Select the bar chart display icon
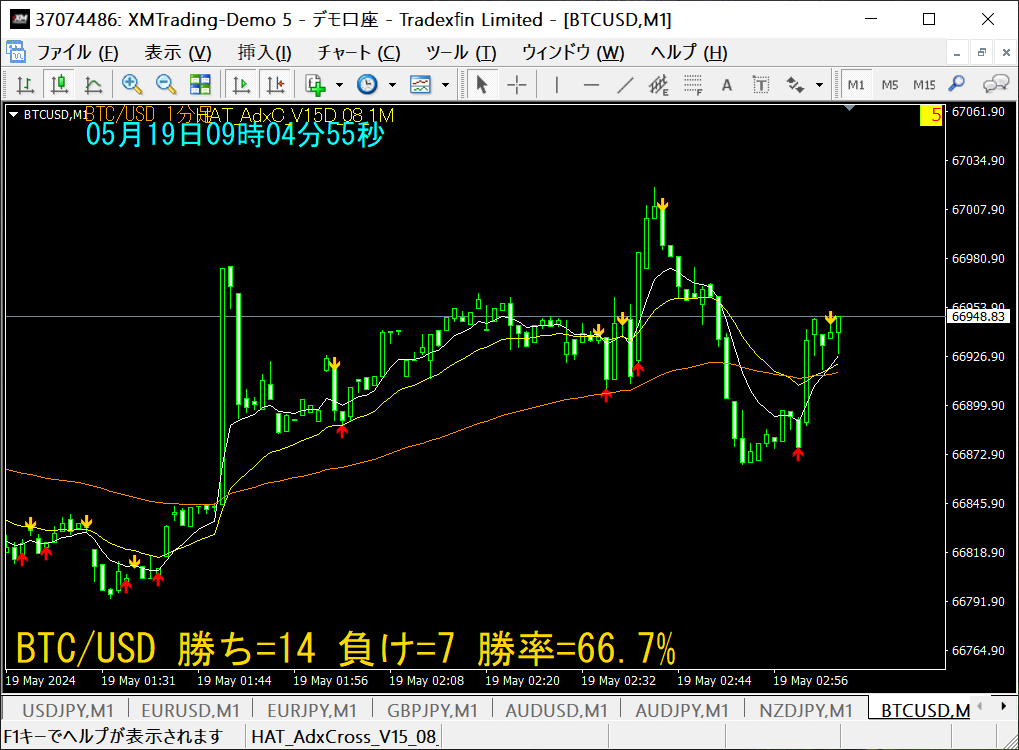1019x750 pixels. [25, 84]
